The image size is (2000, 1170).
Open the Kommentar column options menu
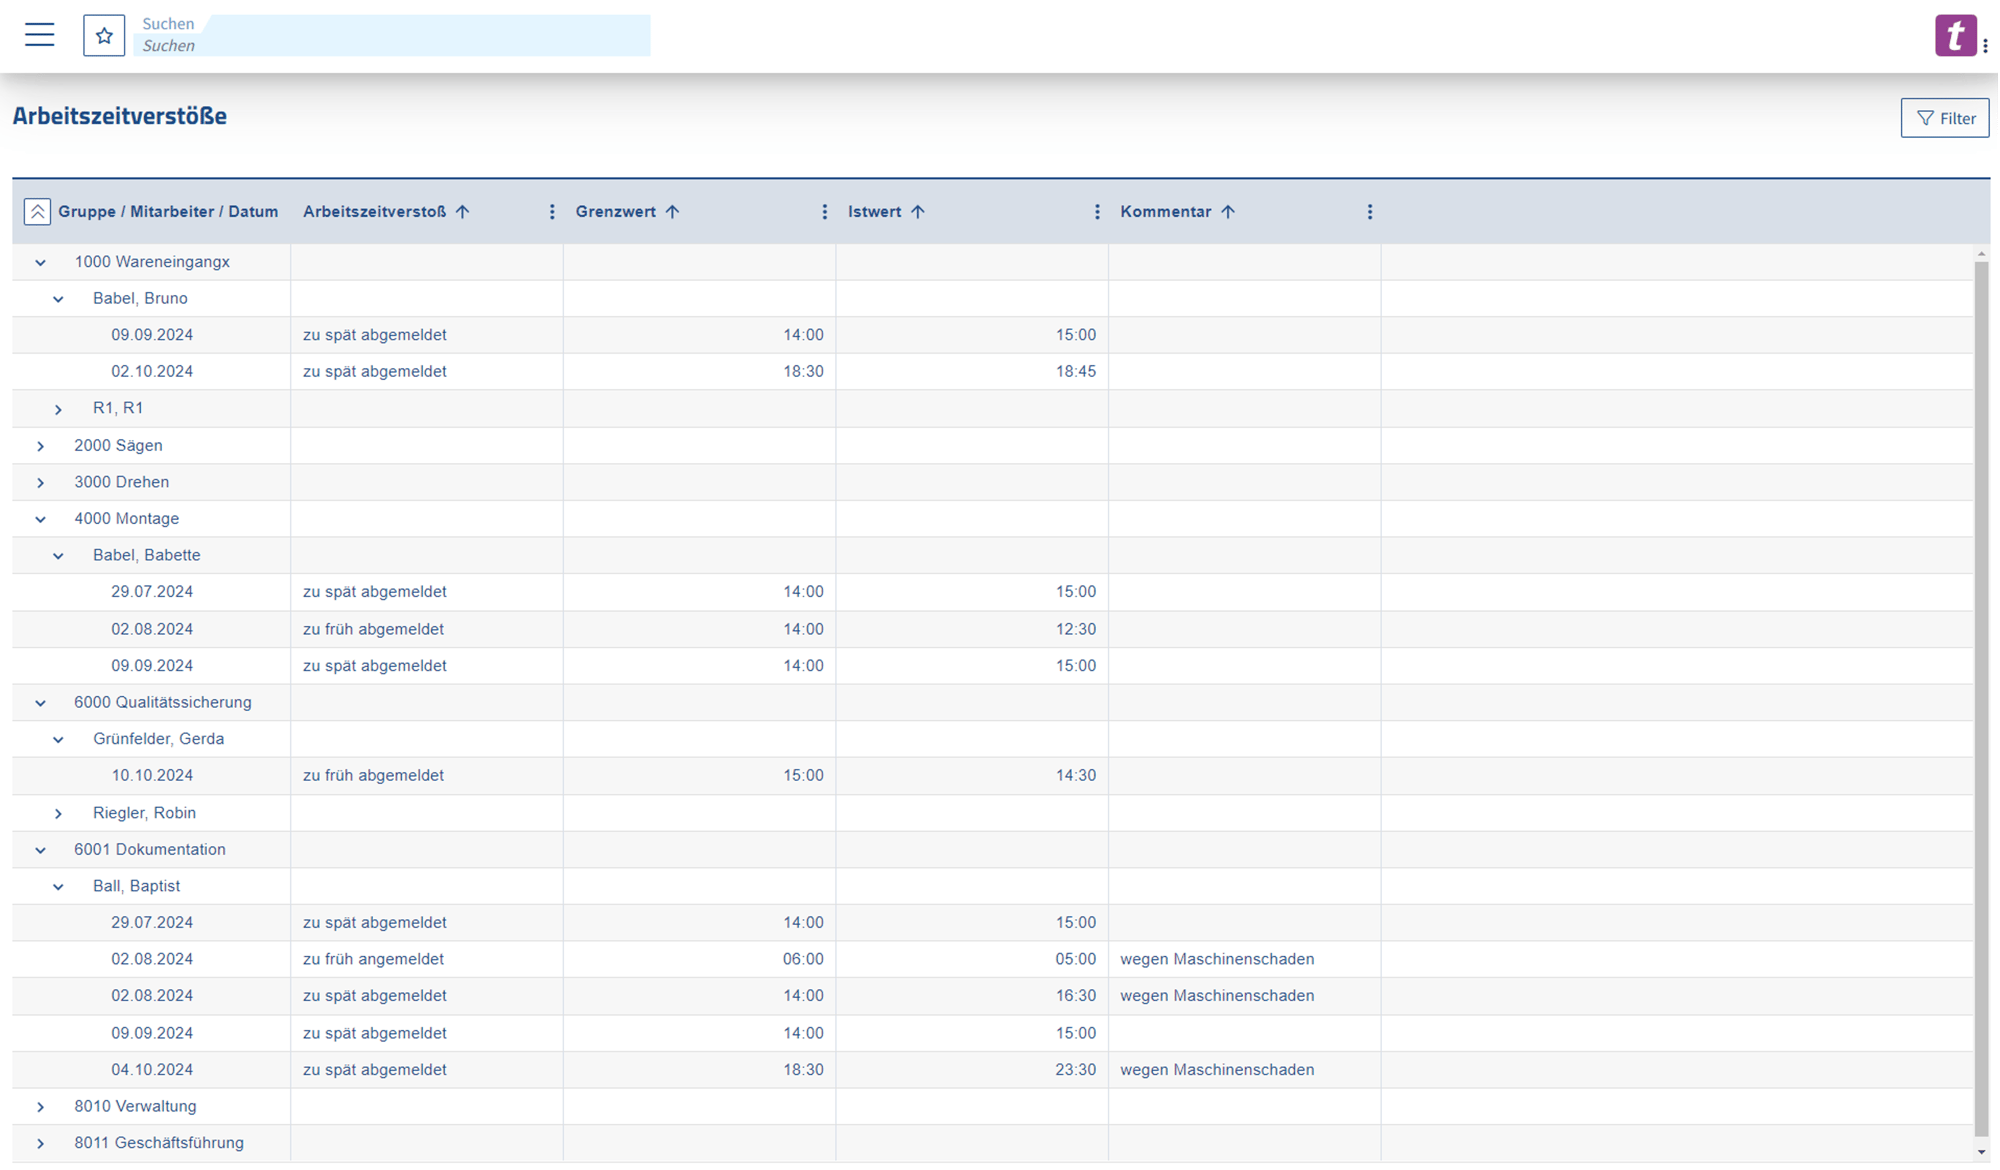click(1370, 211)
